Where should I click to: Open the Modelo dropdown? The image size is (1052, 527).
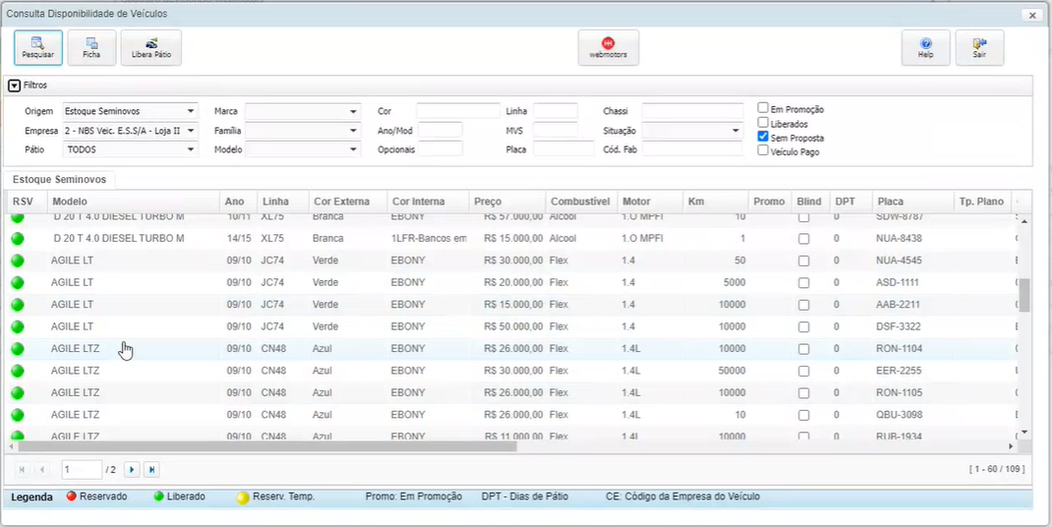point(303,150)
